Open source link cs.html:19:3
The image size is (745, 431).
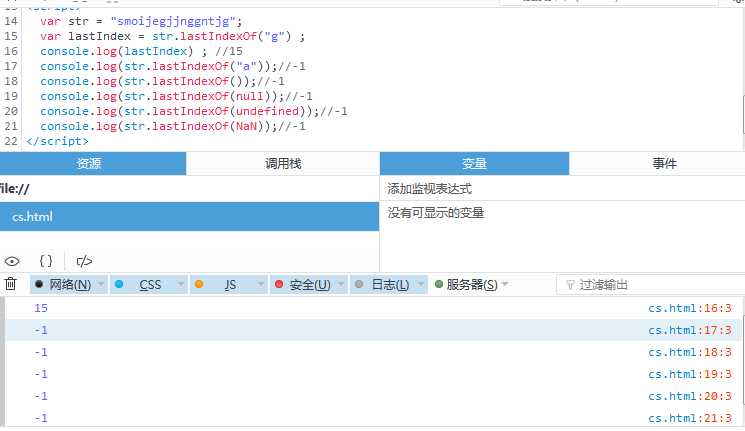tap(690, 374)
